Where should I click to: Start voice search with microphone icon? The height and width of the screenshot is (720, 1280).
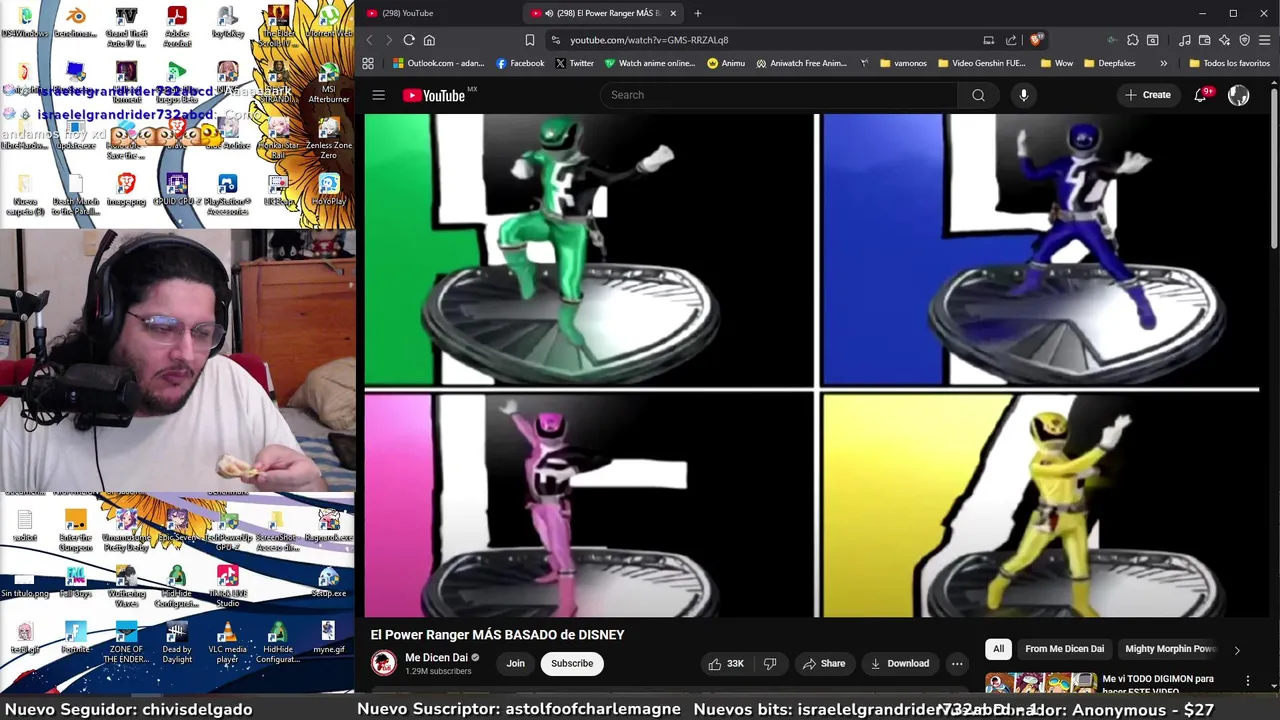point(1023,95)
